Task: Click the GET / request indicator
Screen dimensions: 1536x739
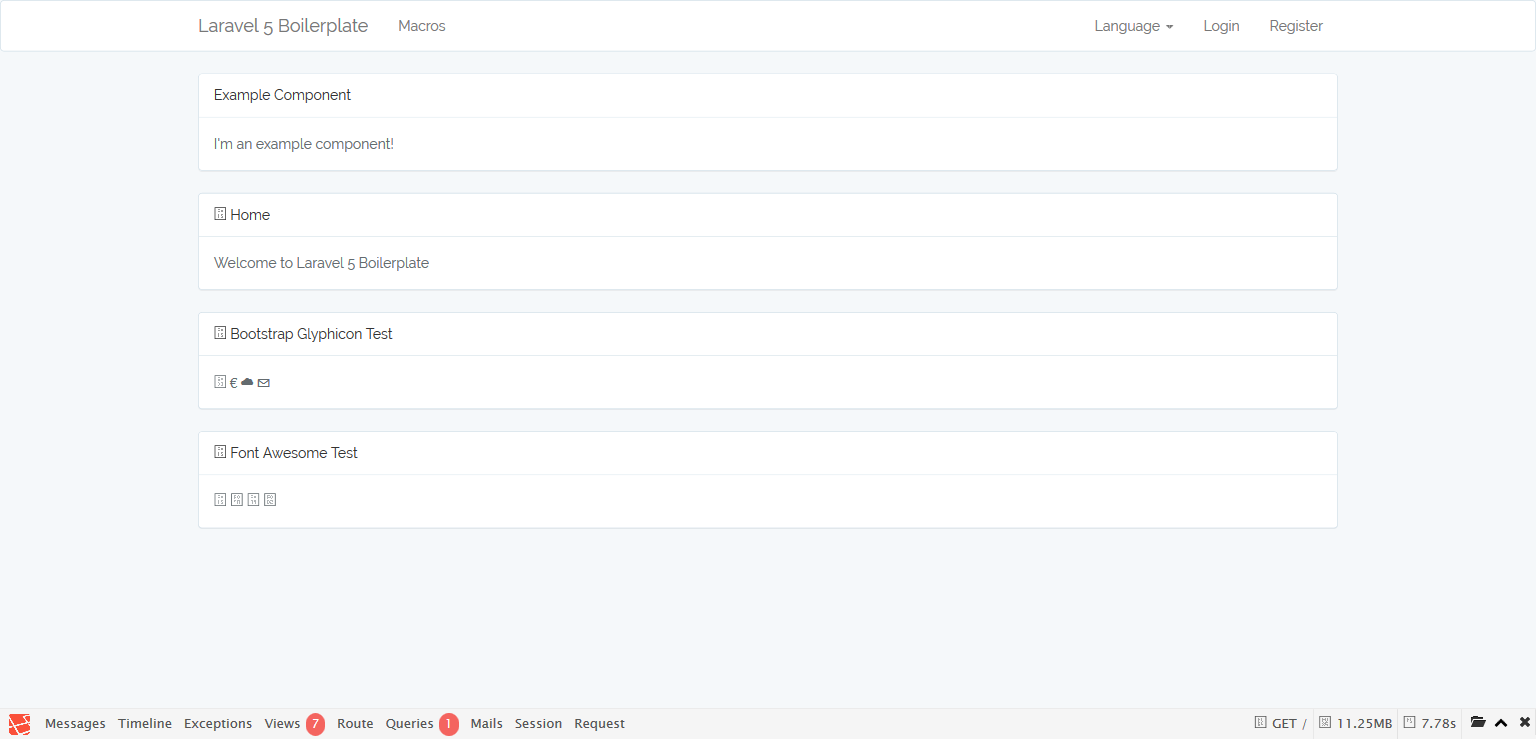Action: 1289,724
